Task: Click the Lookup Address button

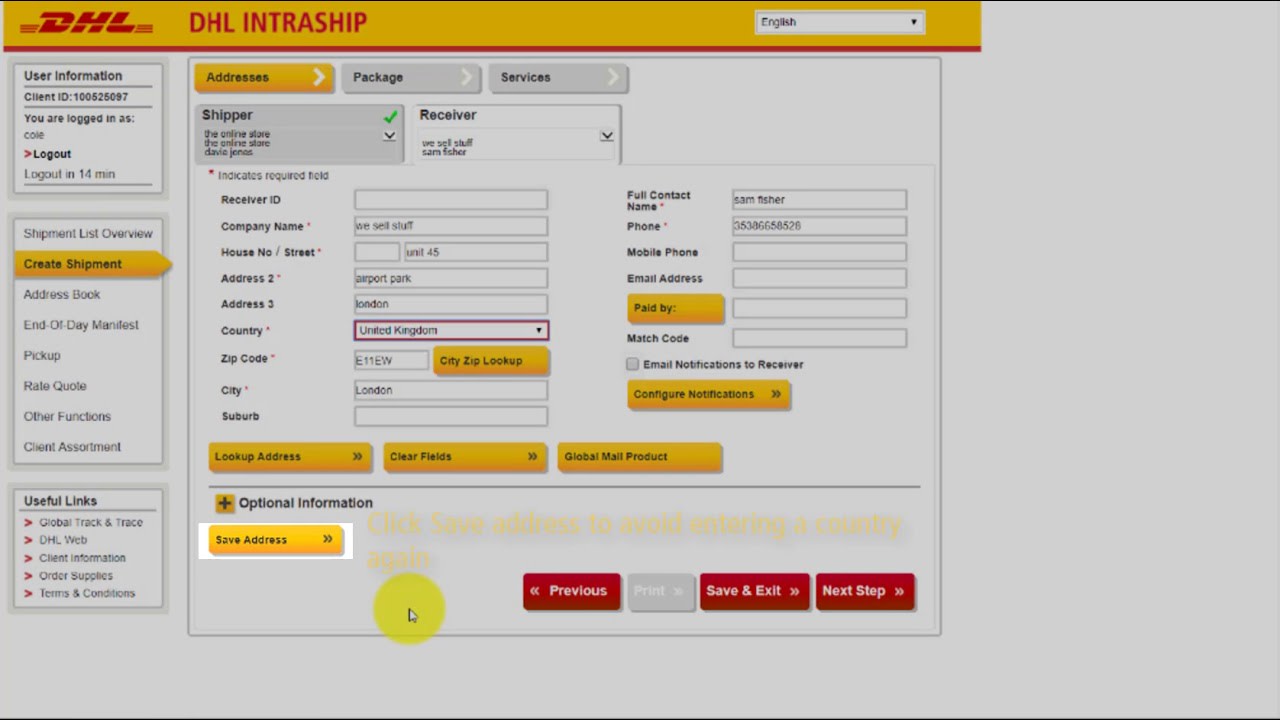Action: coord(290,457)
